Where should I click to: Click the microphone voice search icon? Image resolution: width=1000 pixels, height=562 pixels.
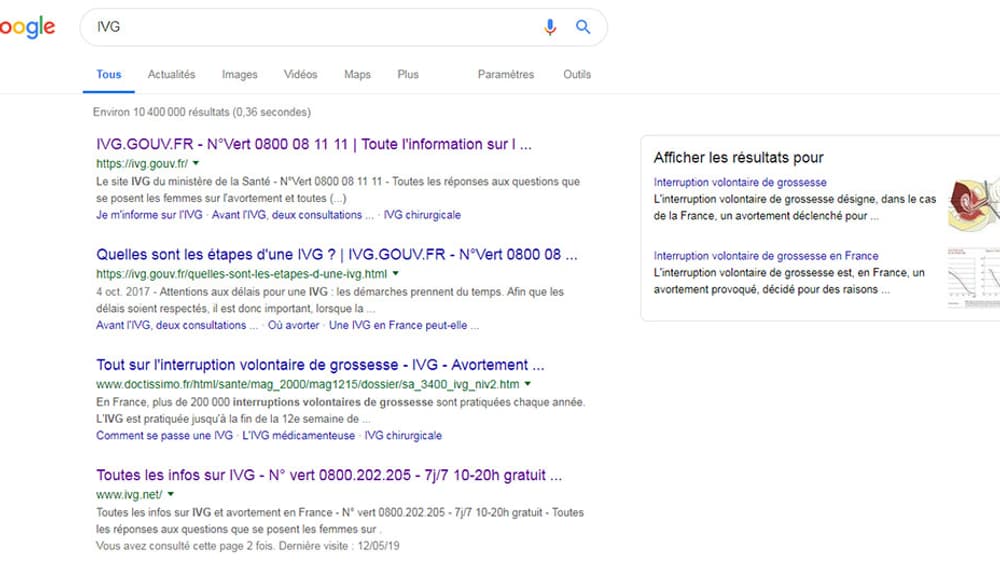550,27
